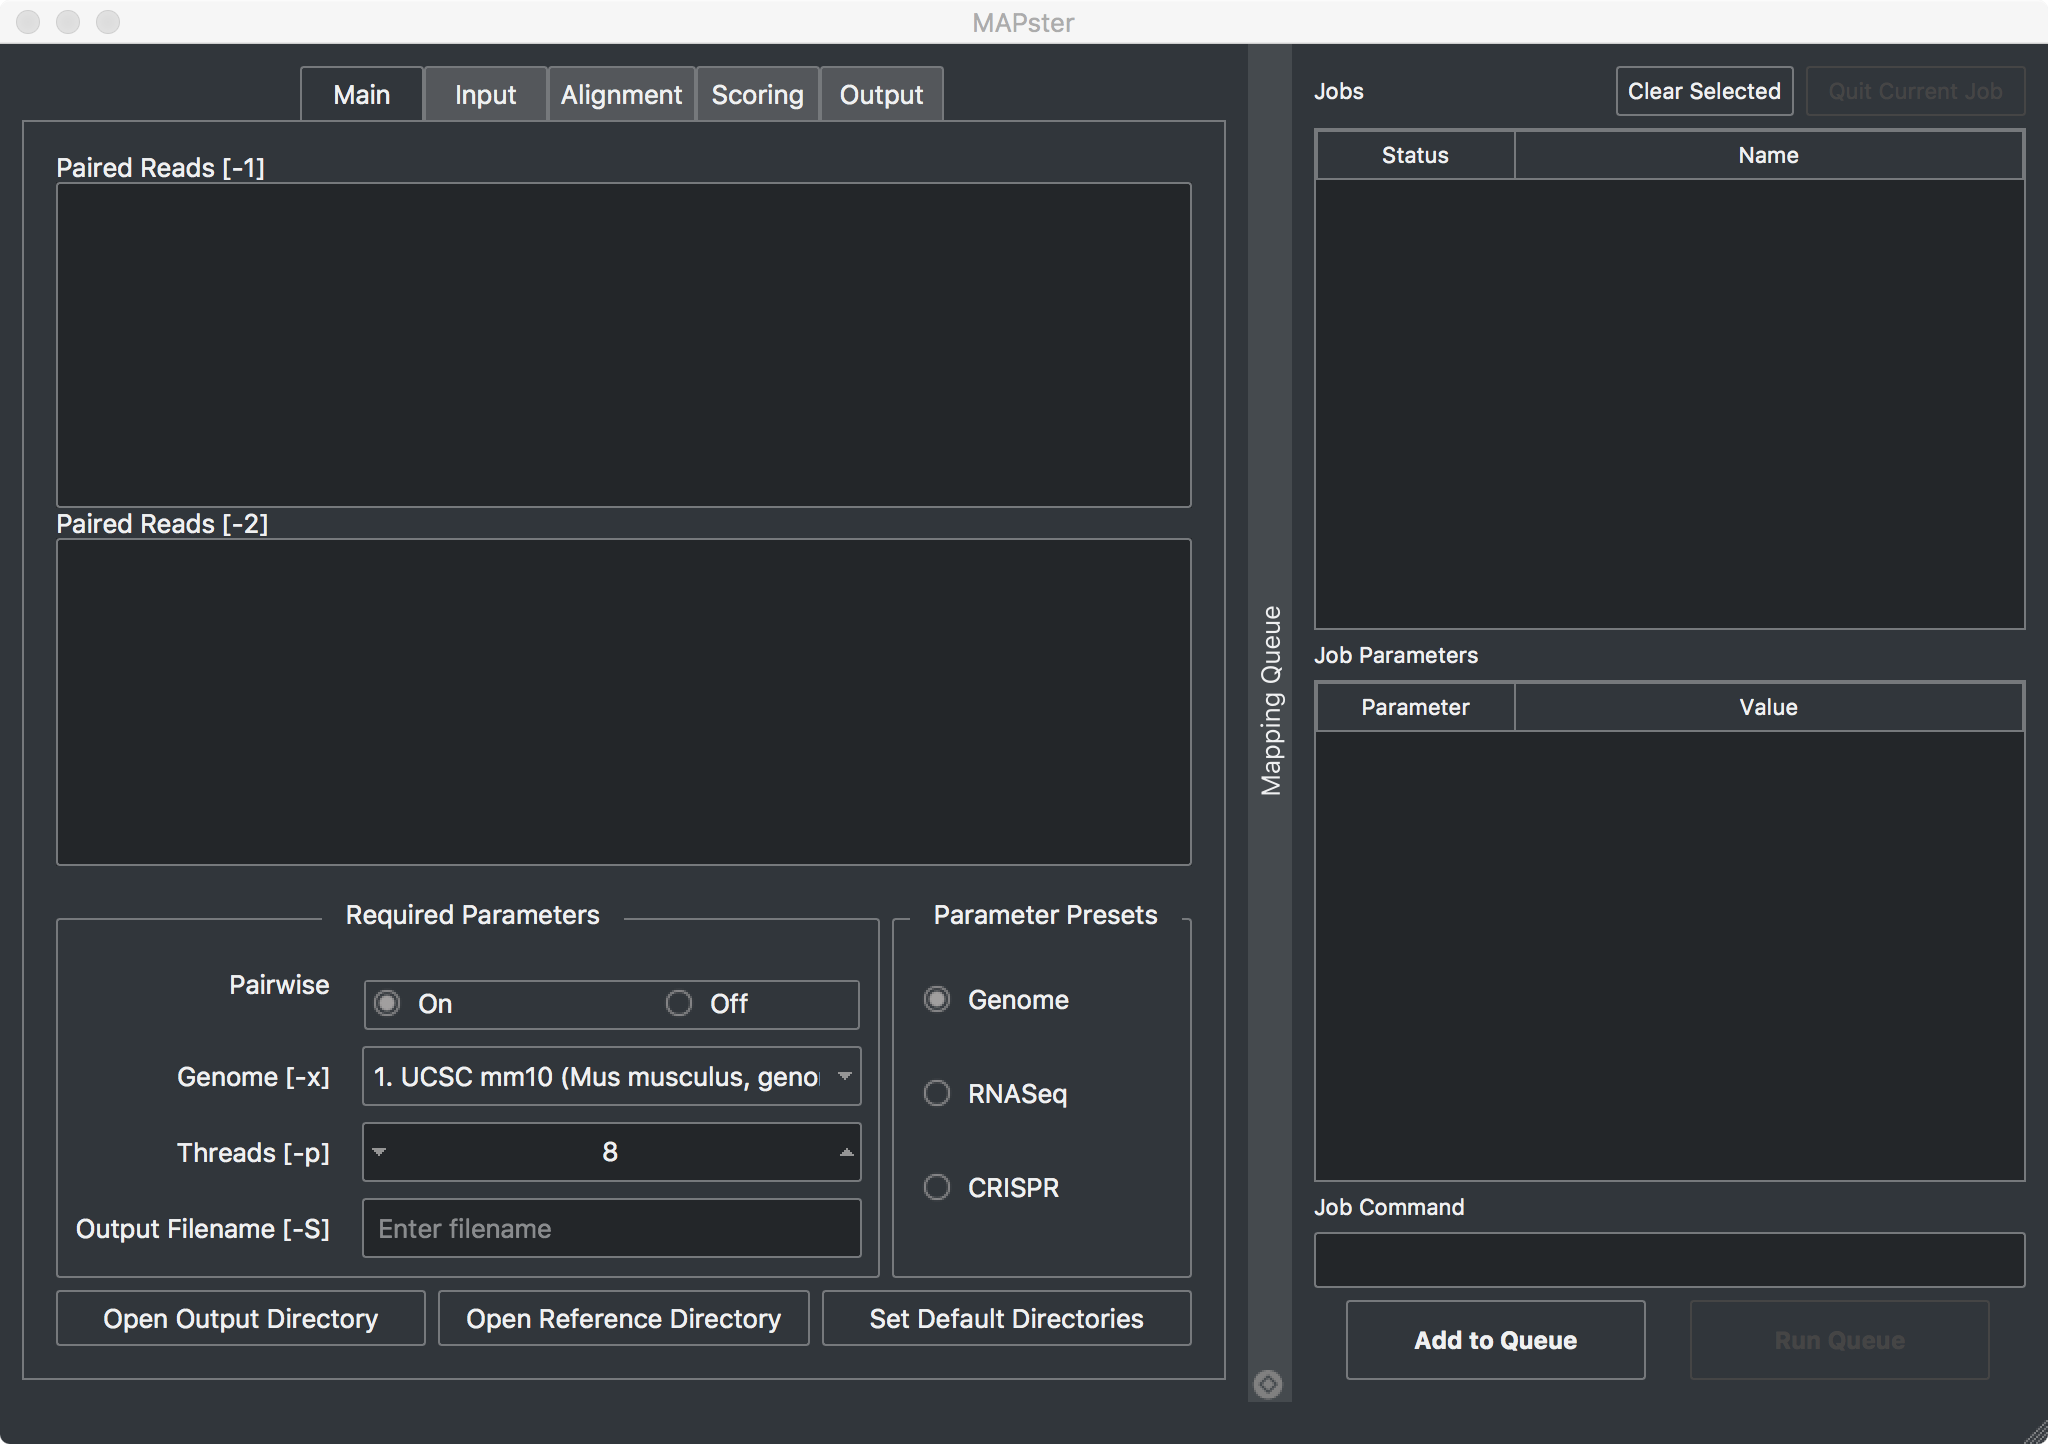2048x1444 pixels.
Task: Click the Output Filename input field
Action: coord(611,1228)
